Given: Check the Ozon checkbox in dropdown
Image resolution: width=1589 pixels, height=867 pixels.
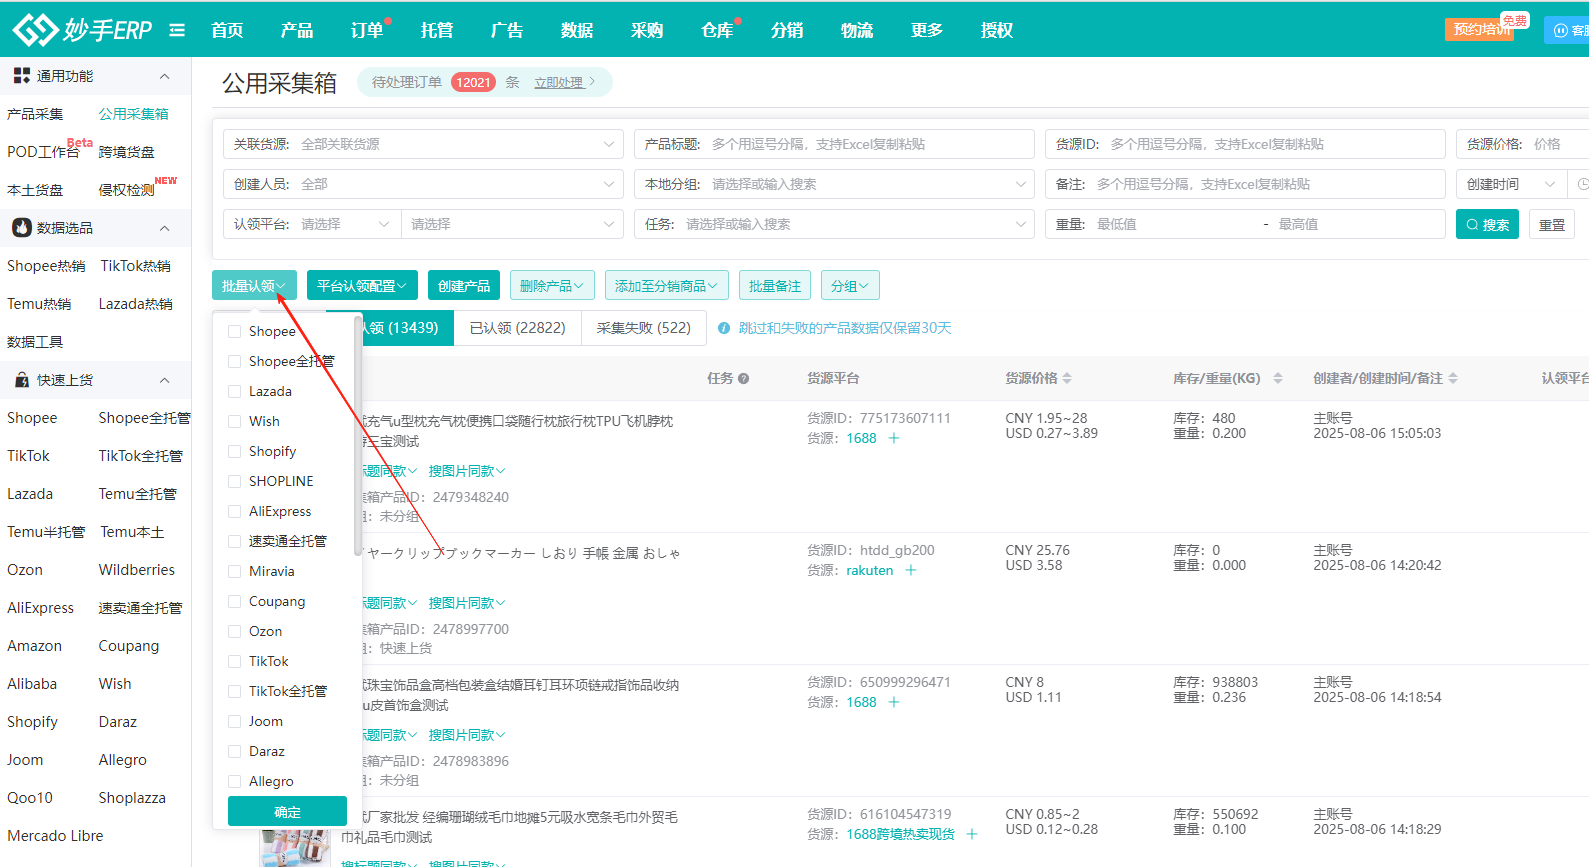Looking at the screenshot, I should [x=234, y=631].
